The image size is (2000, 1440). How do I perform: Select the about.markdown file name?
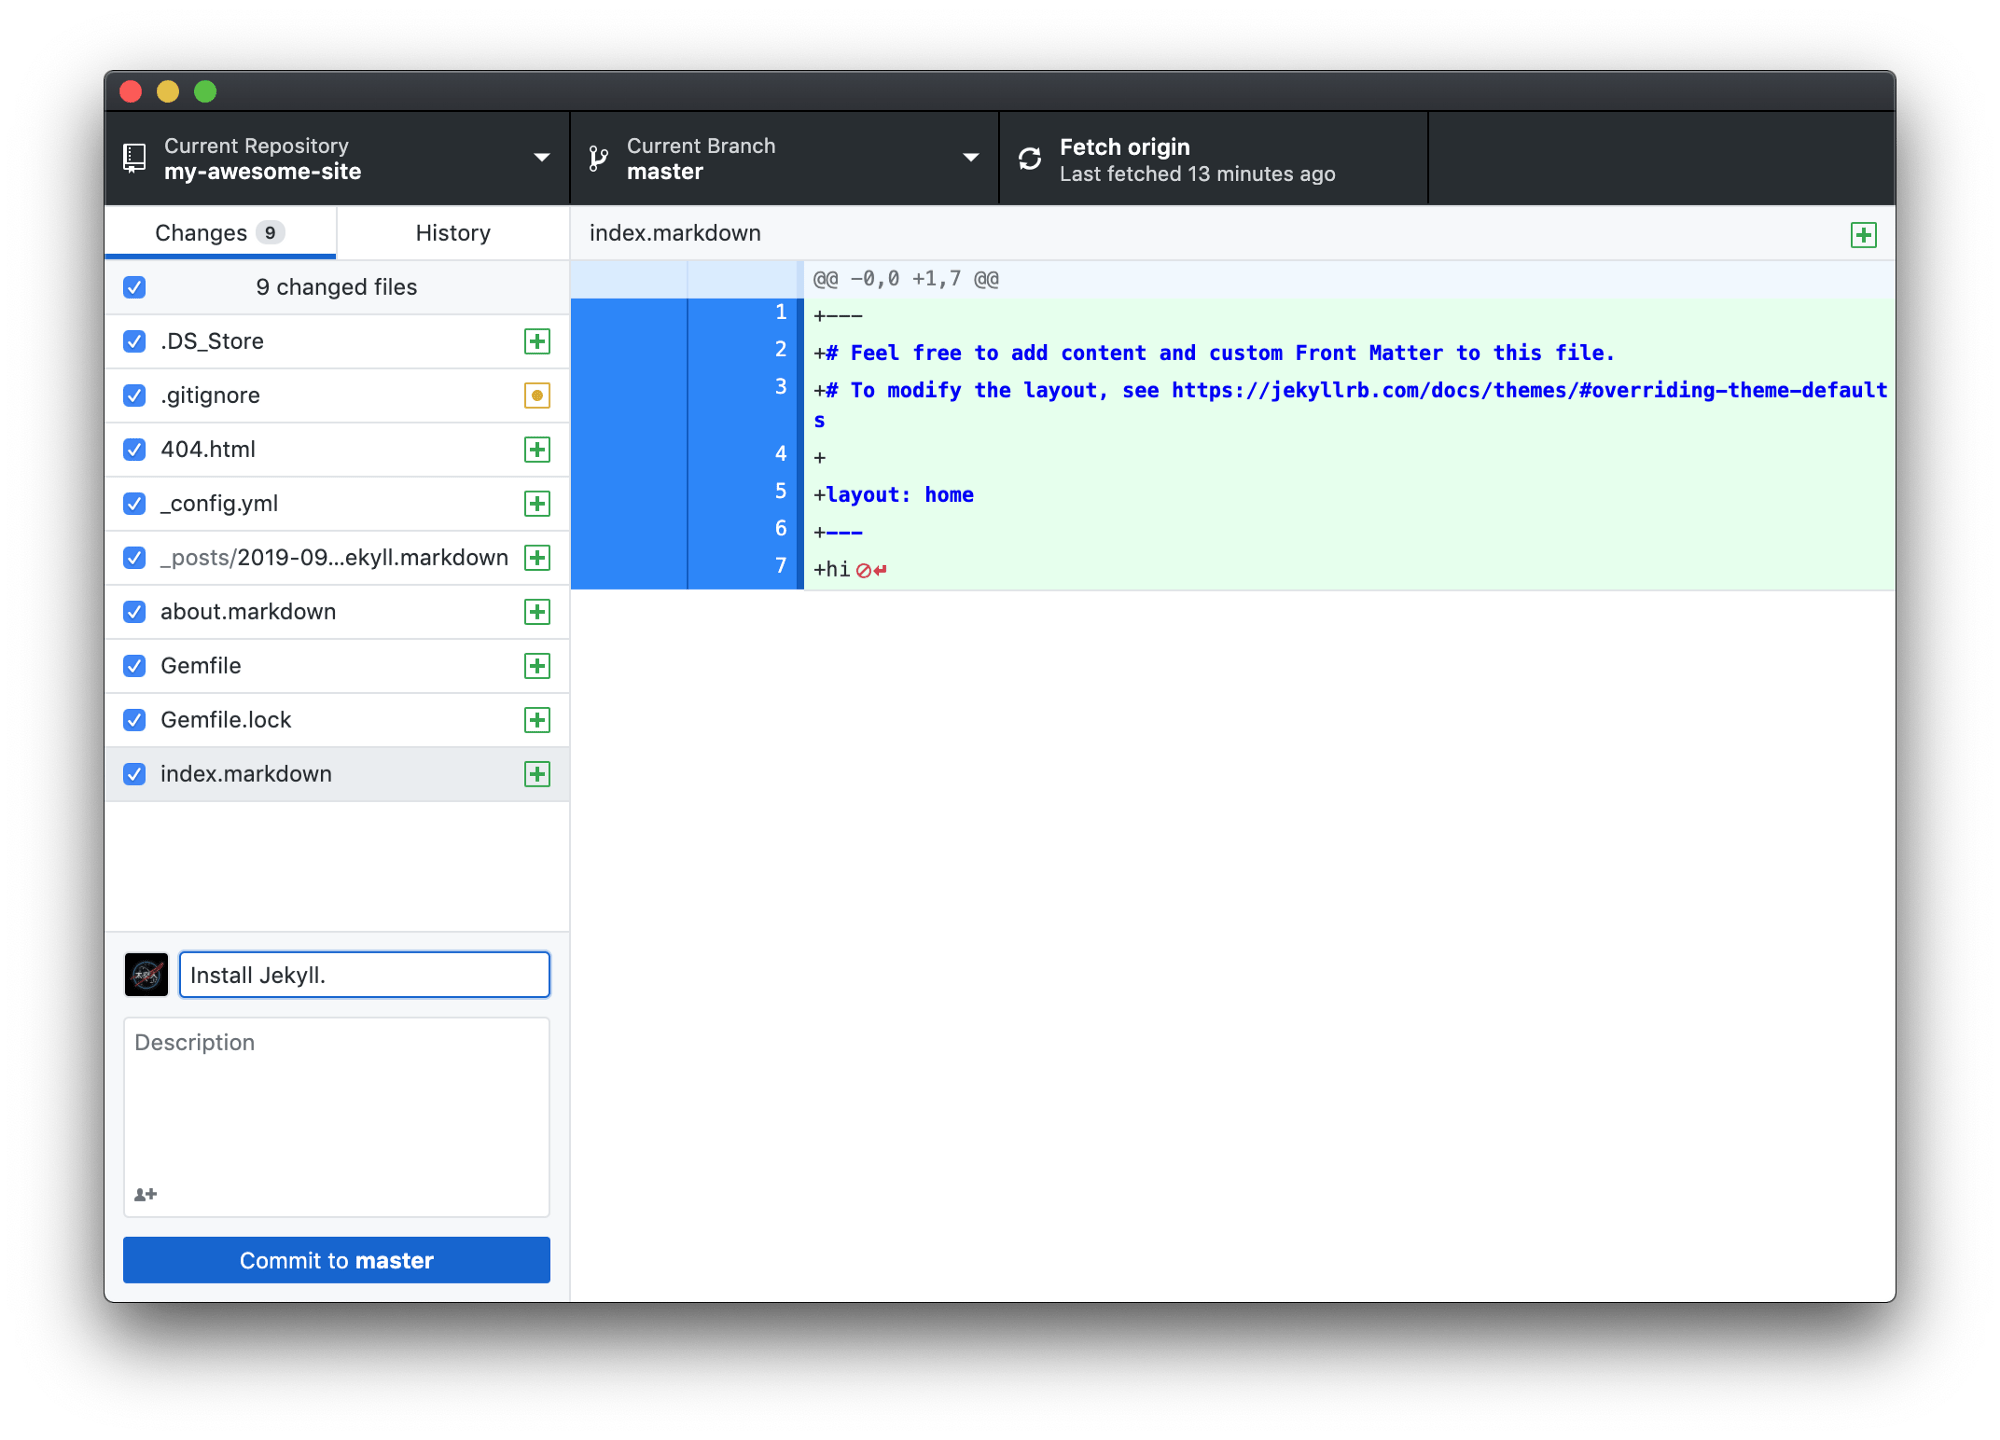tap(248, 611)
